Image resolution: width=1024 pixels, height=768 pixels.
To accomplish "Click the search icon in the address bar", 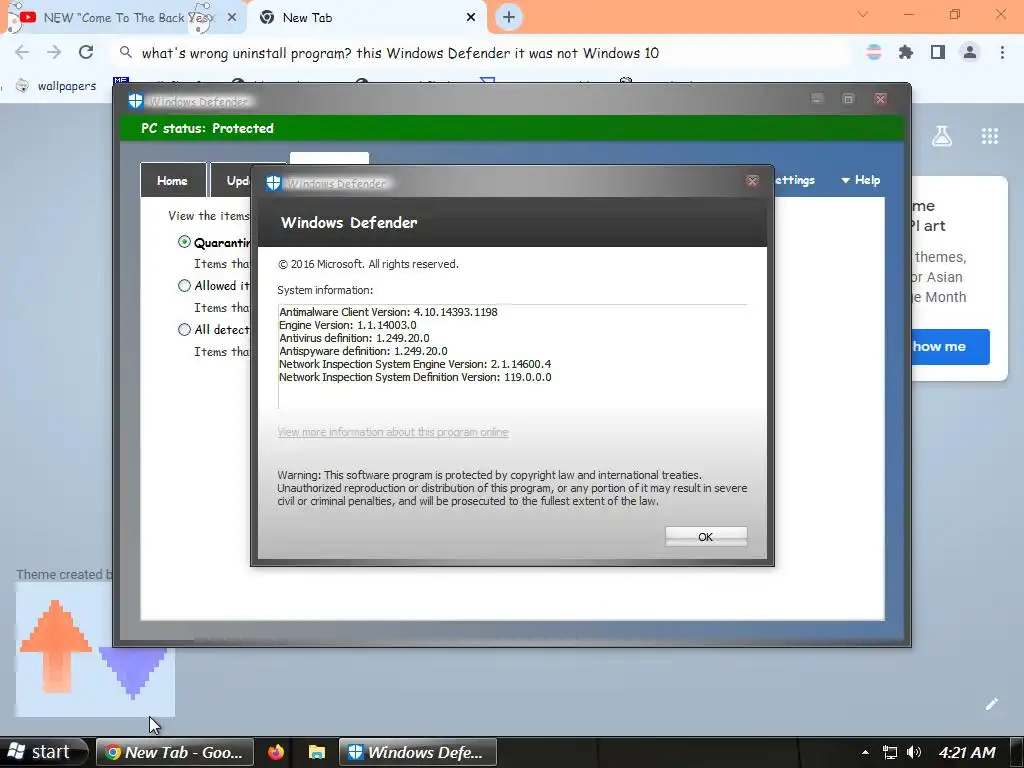I will tap(126, 52).
